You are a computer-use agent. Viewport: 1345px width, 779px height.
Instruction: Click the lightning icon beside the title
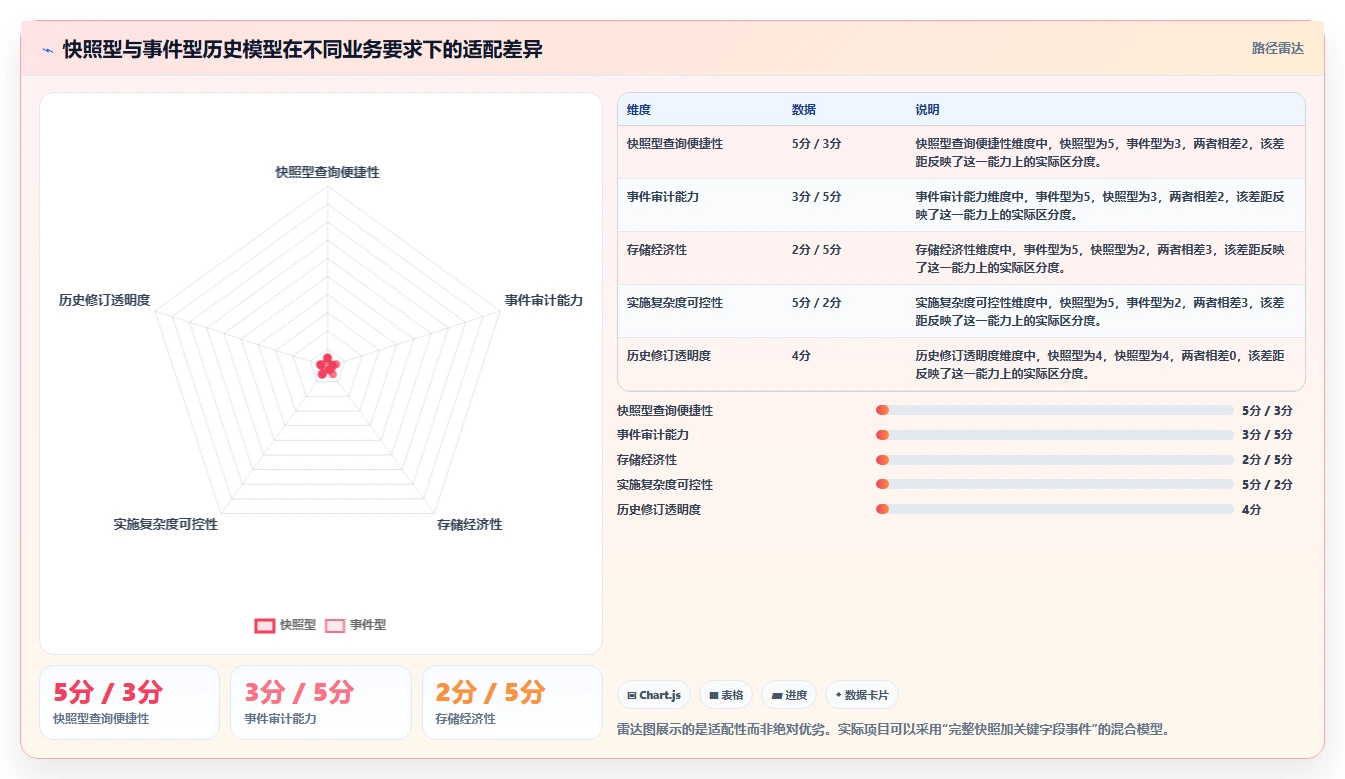pos(48,50)
